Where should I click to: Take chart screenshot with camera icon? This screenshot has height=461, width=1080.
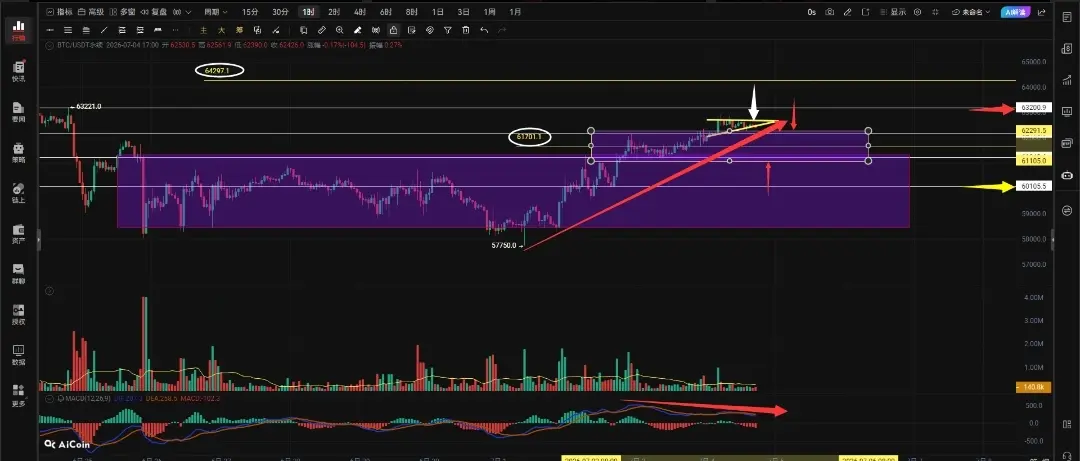[x=830, y=12]
